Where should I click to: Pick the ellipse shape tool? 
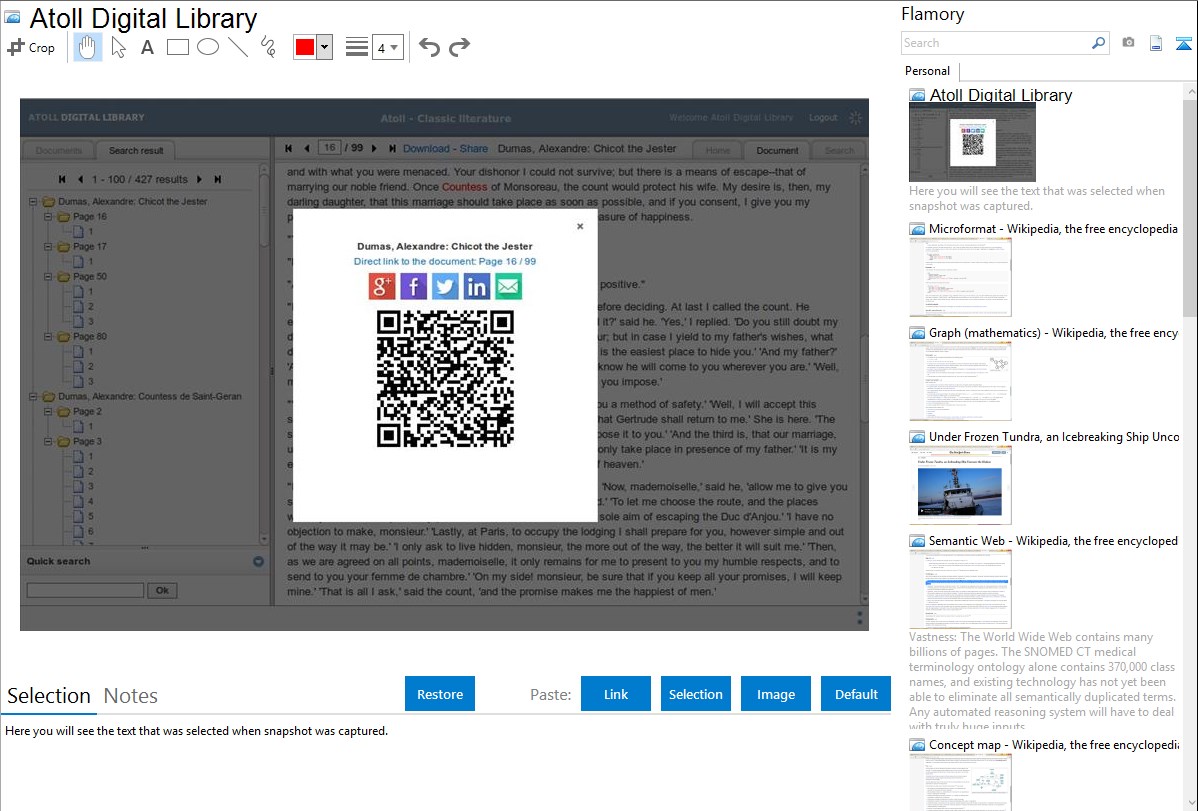(208, 47)
